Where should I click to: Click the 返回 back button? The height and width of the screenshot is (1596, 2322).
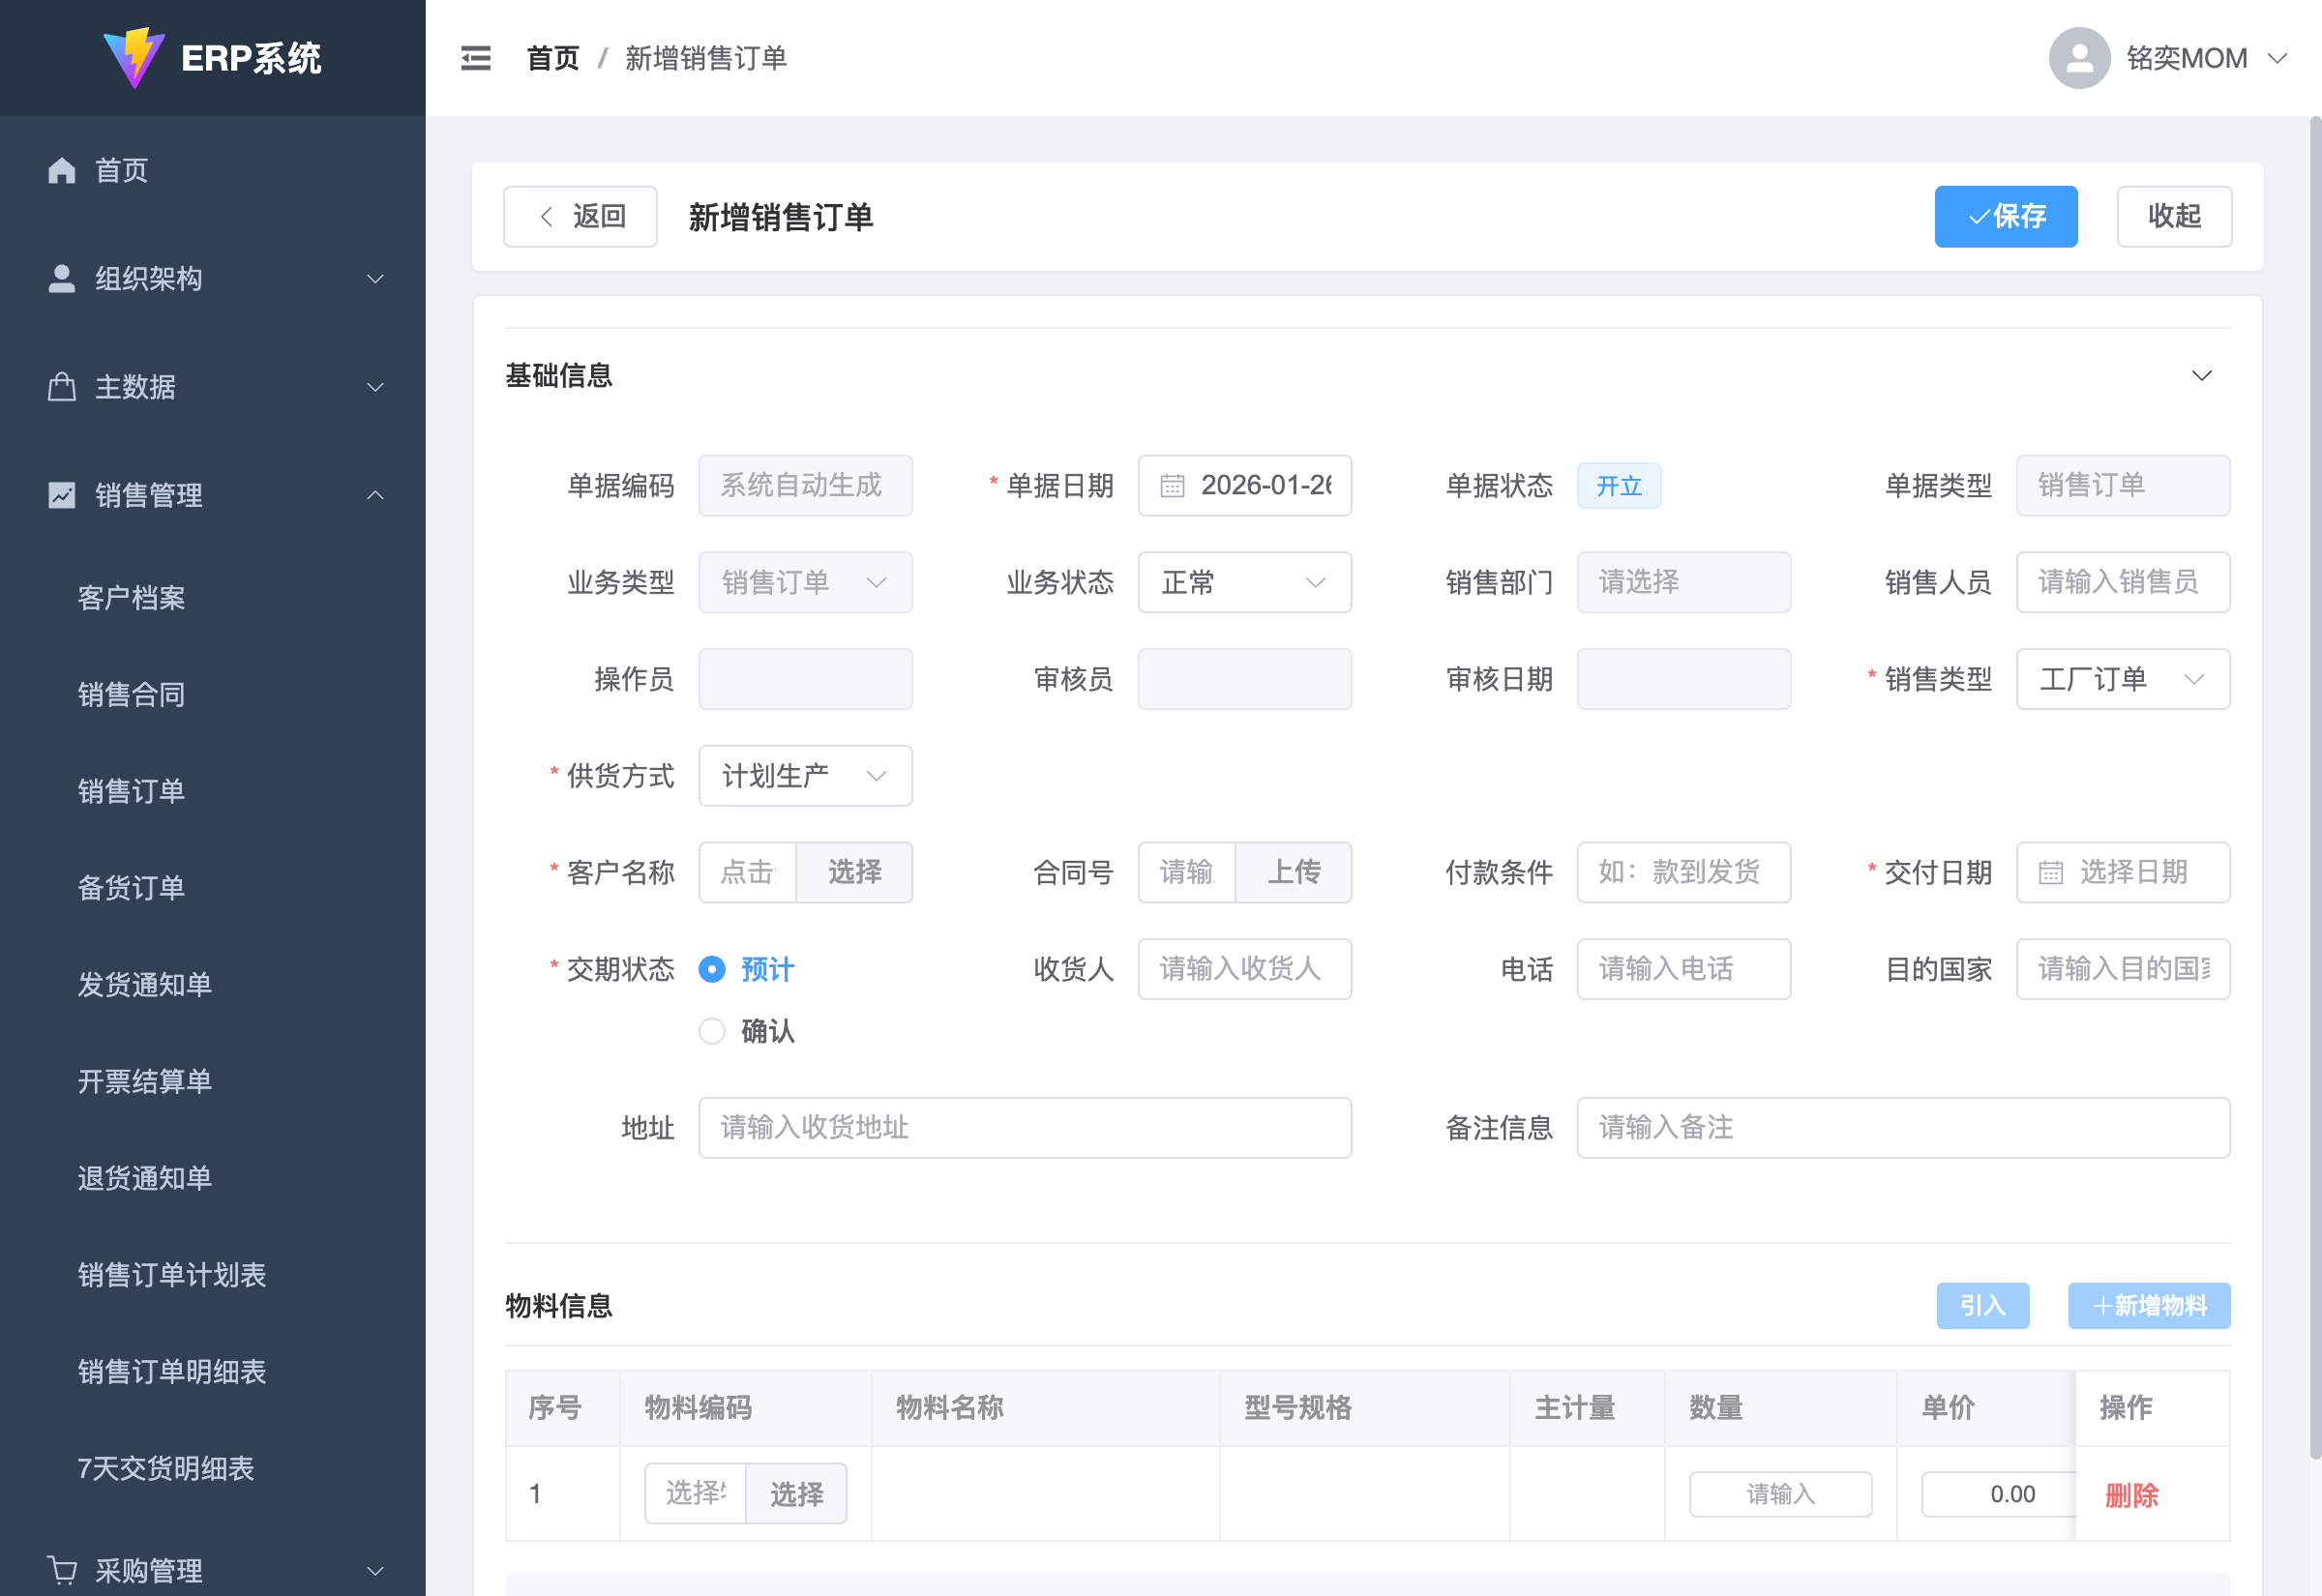[580, 216]
